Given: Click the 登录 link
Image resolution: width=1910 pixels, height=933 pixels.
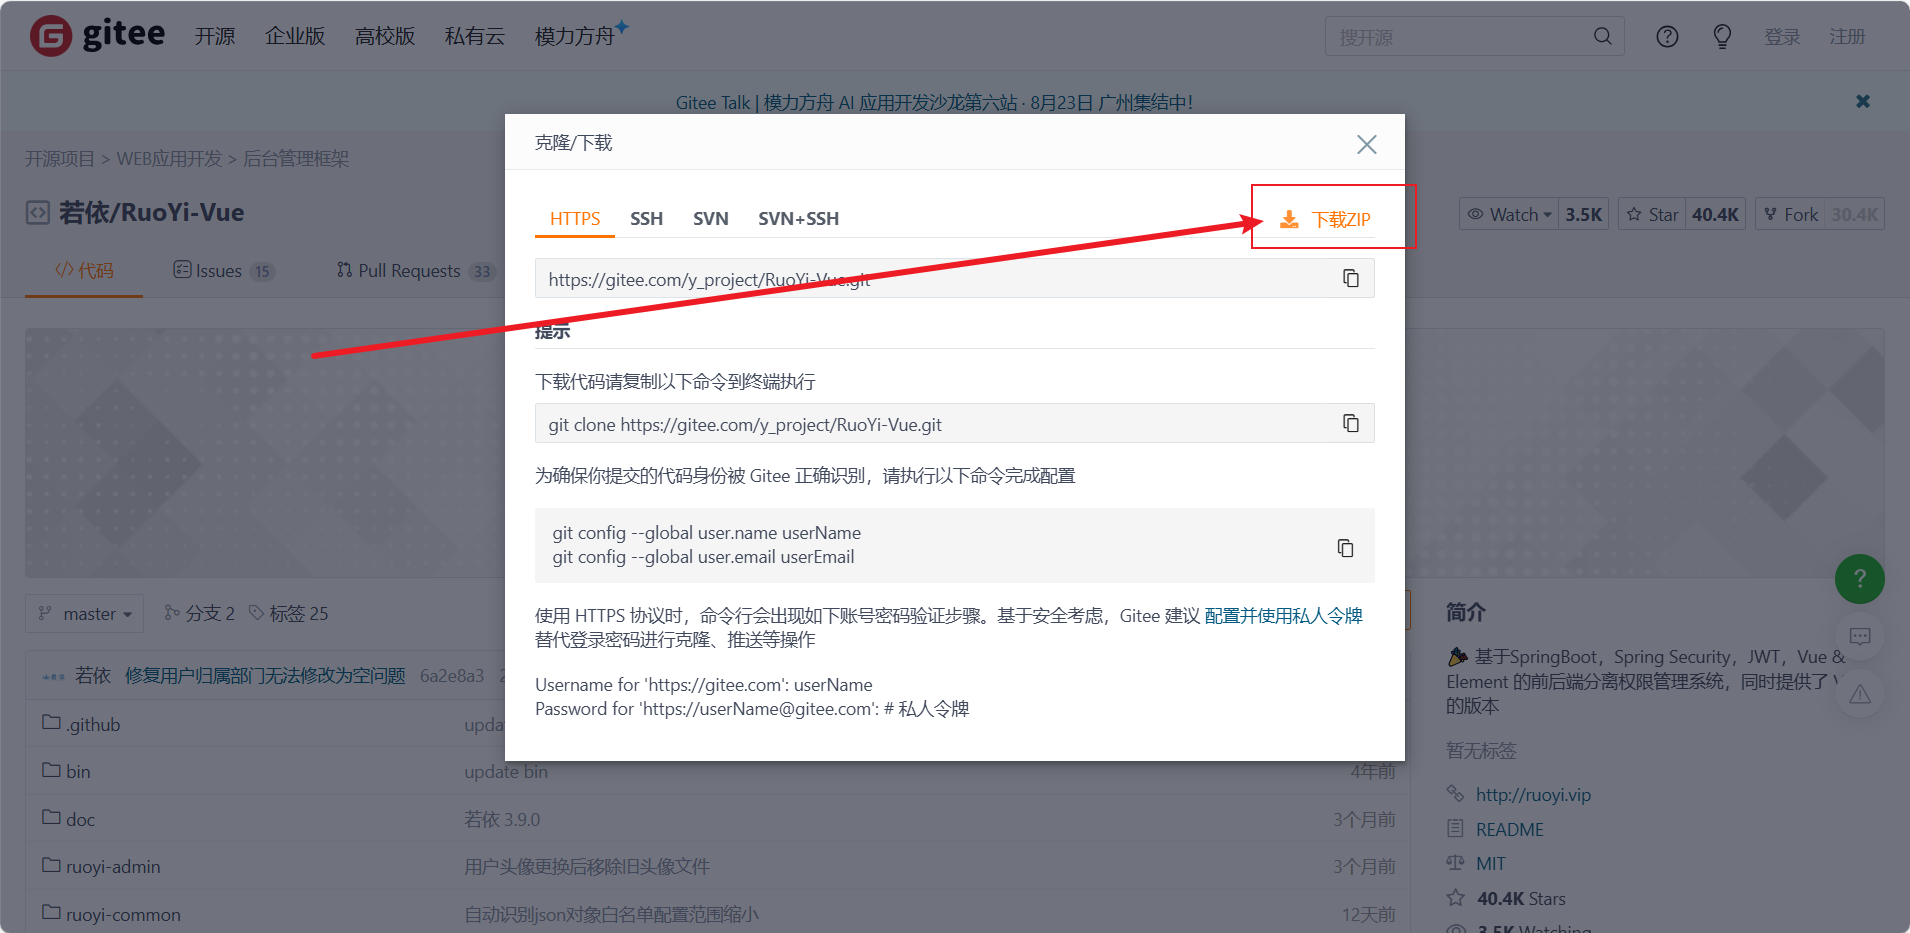Looking at the screenshot, I should tap(1782, 36).
